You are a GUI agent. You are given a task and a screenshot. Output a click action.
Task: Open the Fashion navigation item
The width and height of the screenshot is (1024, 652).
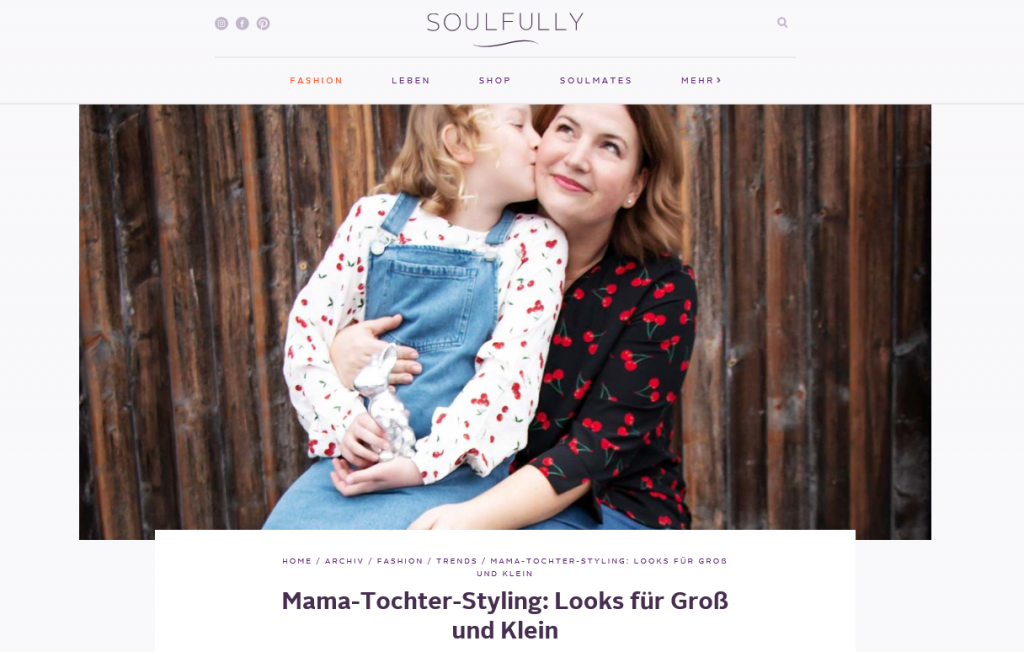pos(316,80)
